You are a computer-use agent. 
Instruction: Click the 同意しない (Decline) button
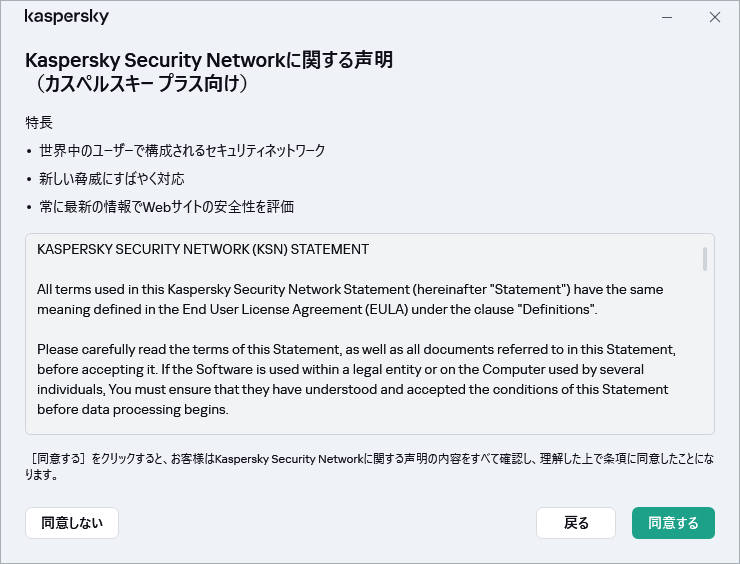pos(72,523)
